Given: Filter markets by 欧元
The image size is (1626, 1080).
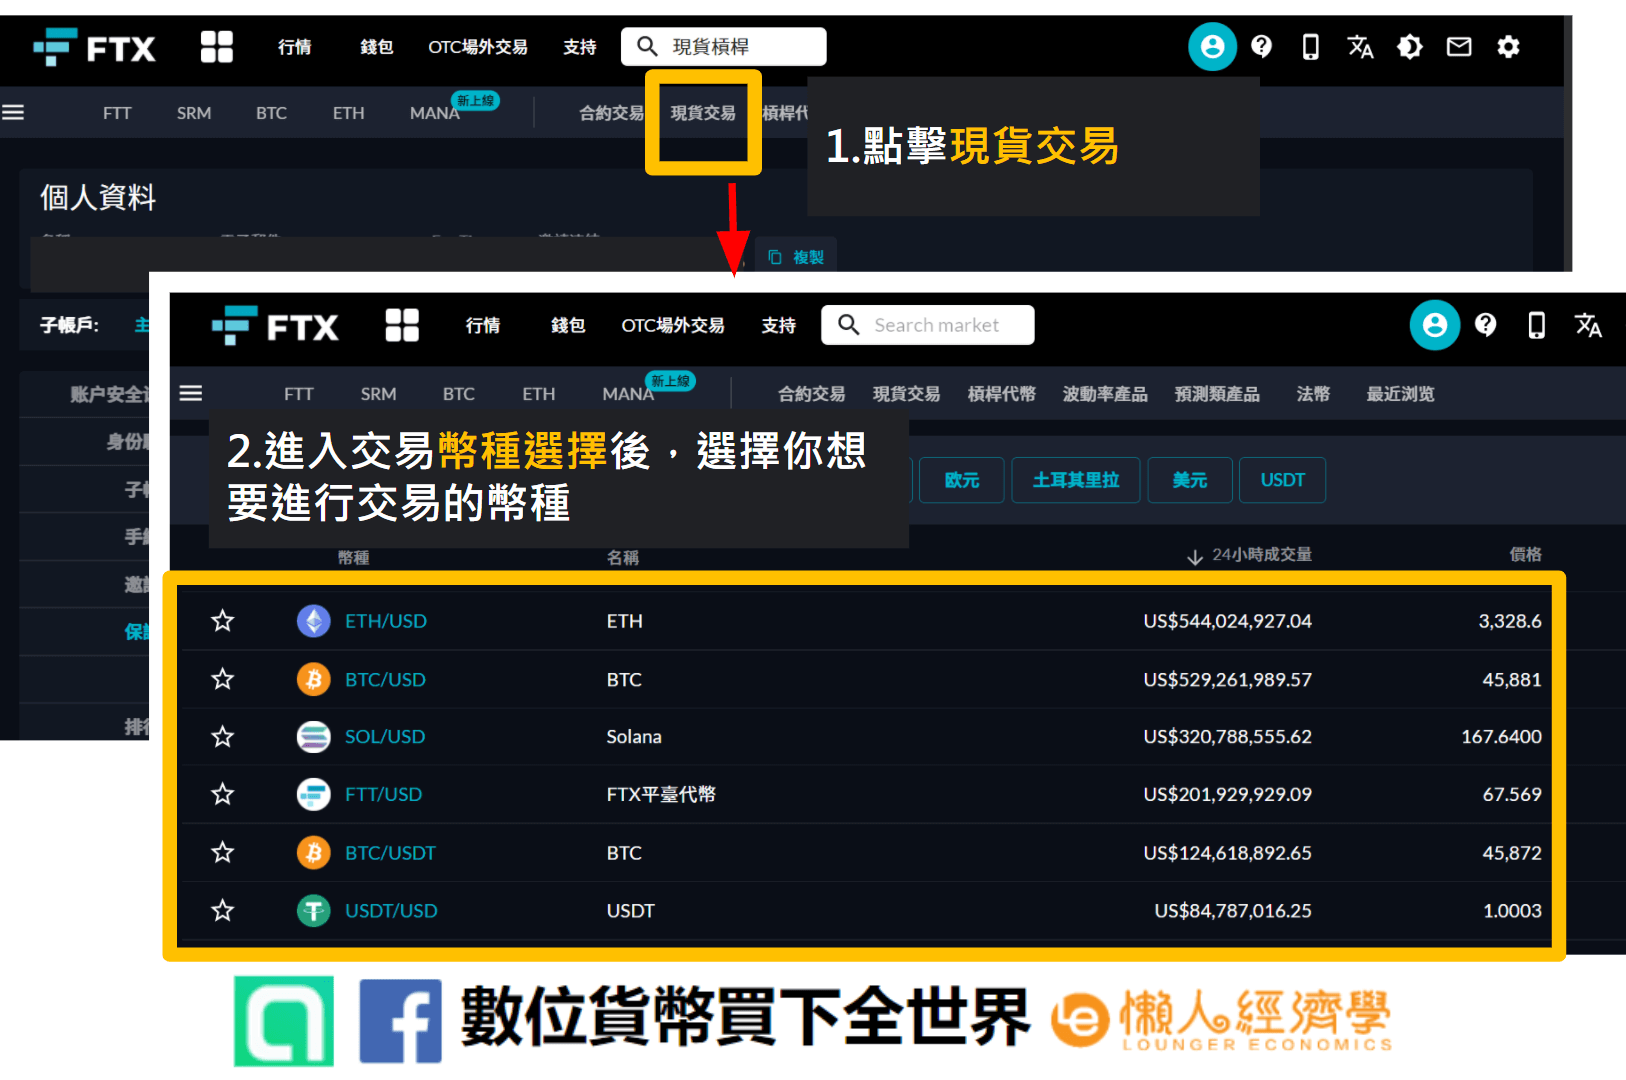Looking at the screenshot, I should coord(961,480).
